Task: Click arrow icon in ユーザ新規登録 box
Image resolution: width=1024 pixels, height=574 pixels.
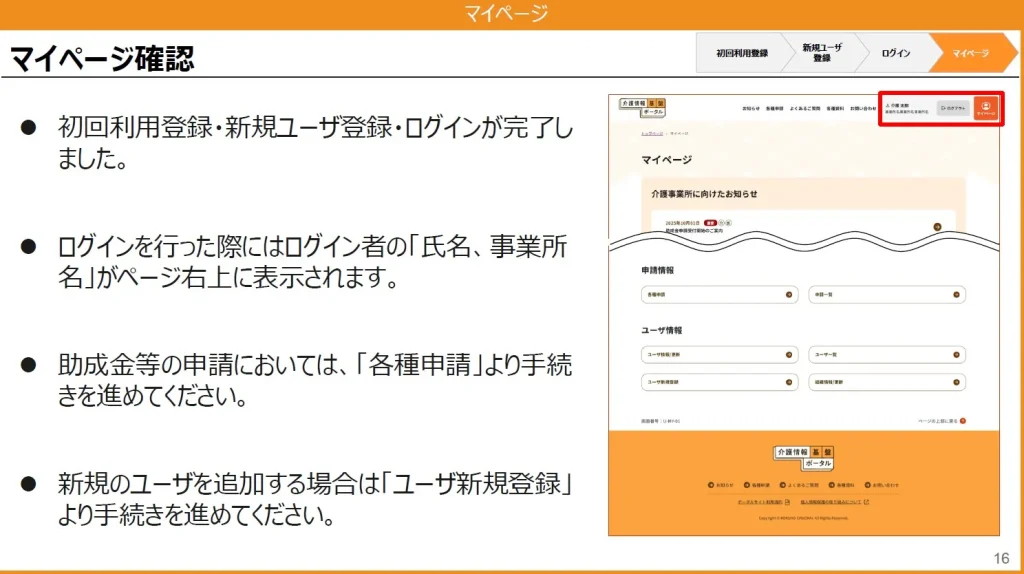Action: click(x=789, y=382)
